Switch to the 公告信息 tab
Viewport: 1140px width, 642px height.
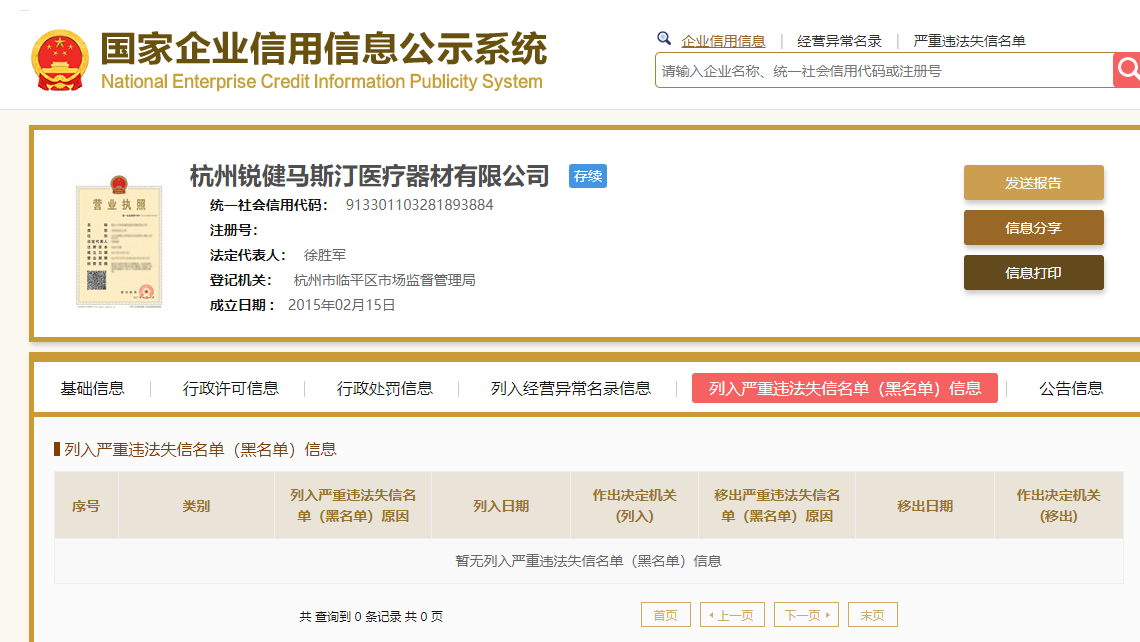click(x=1071, y=389)
